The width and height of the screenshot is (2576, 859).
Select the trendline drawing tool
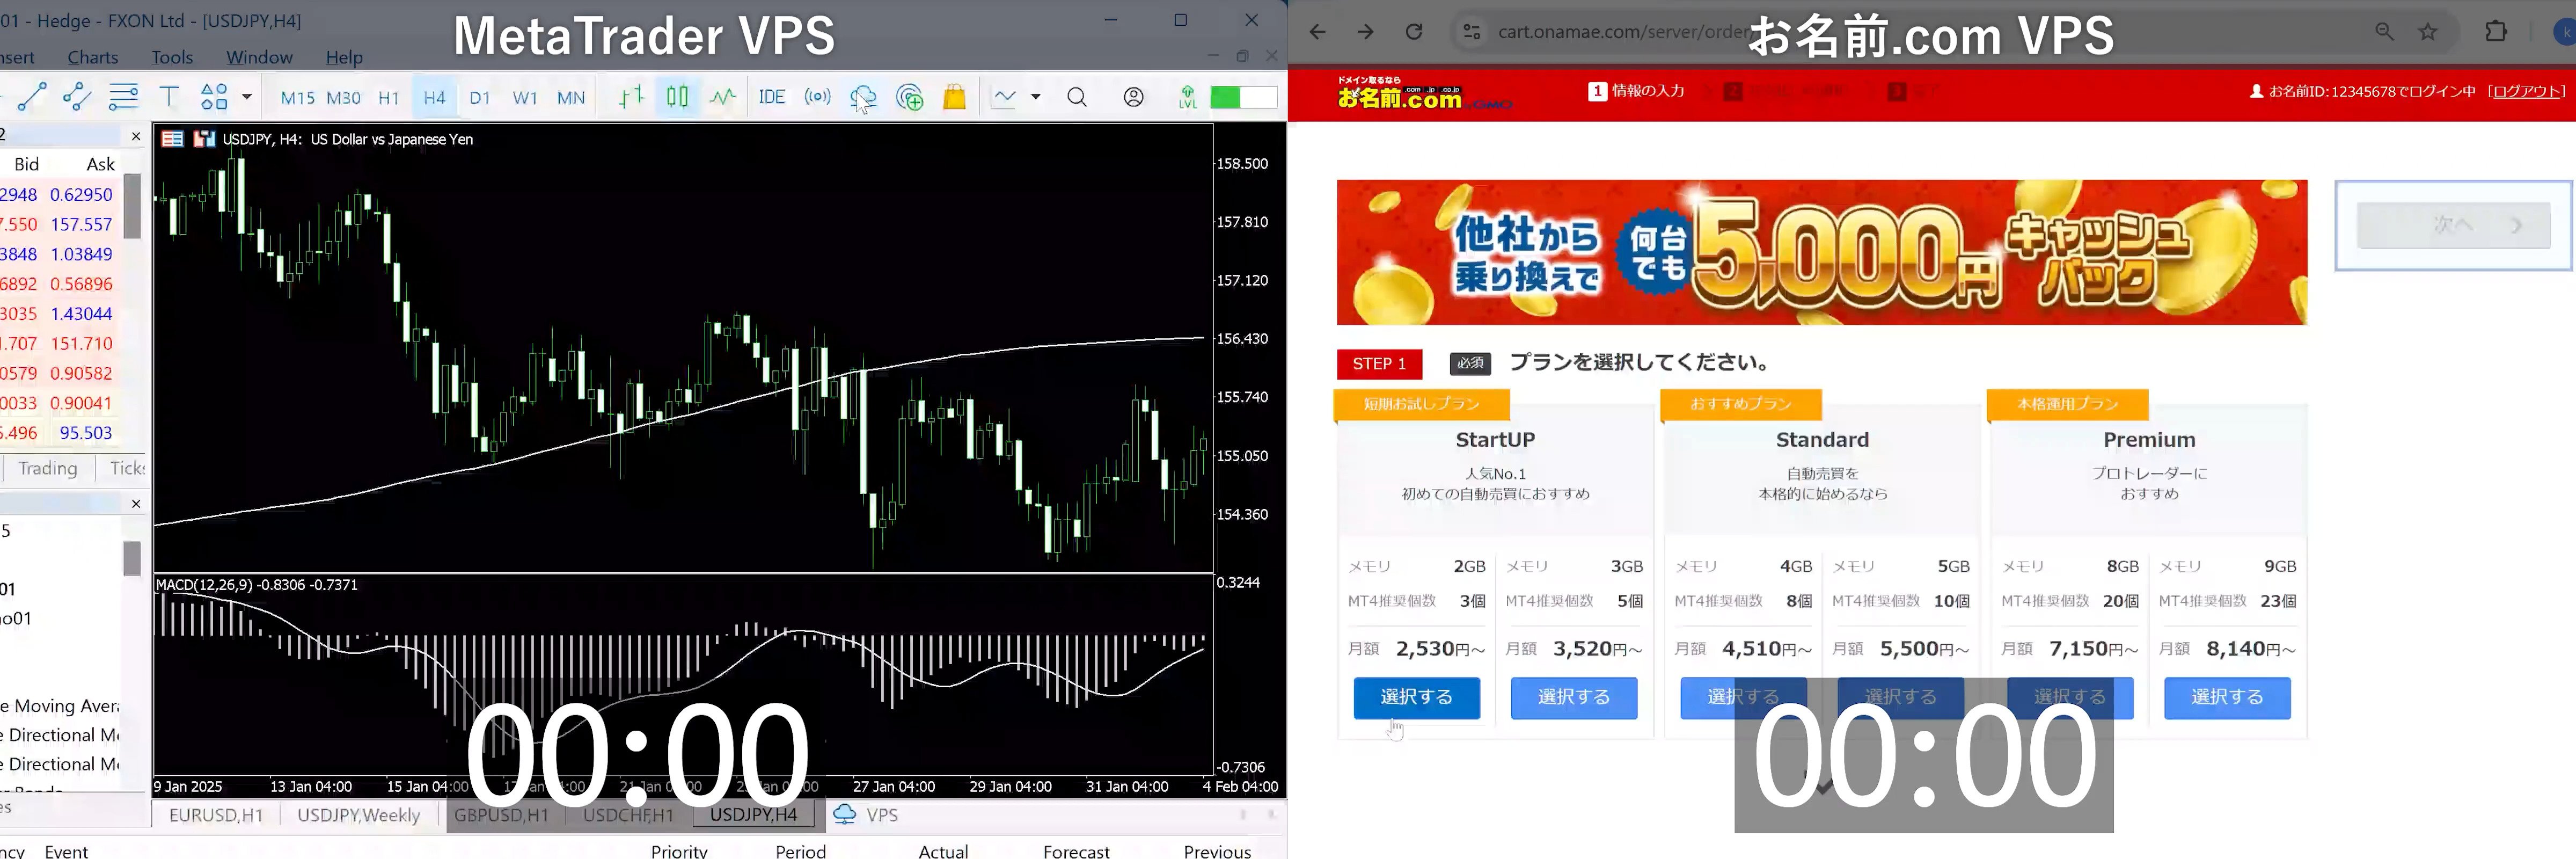point(32,97)
